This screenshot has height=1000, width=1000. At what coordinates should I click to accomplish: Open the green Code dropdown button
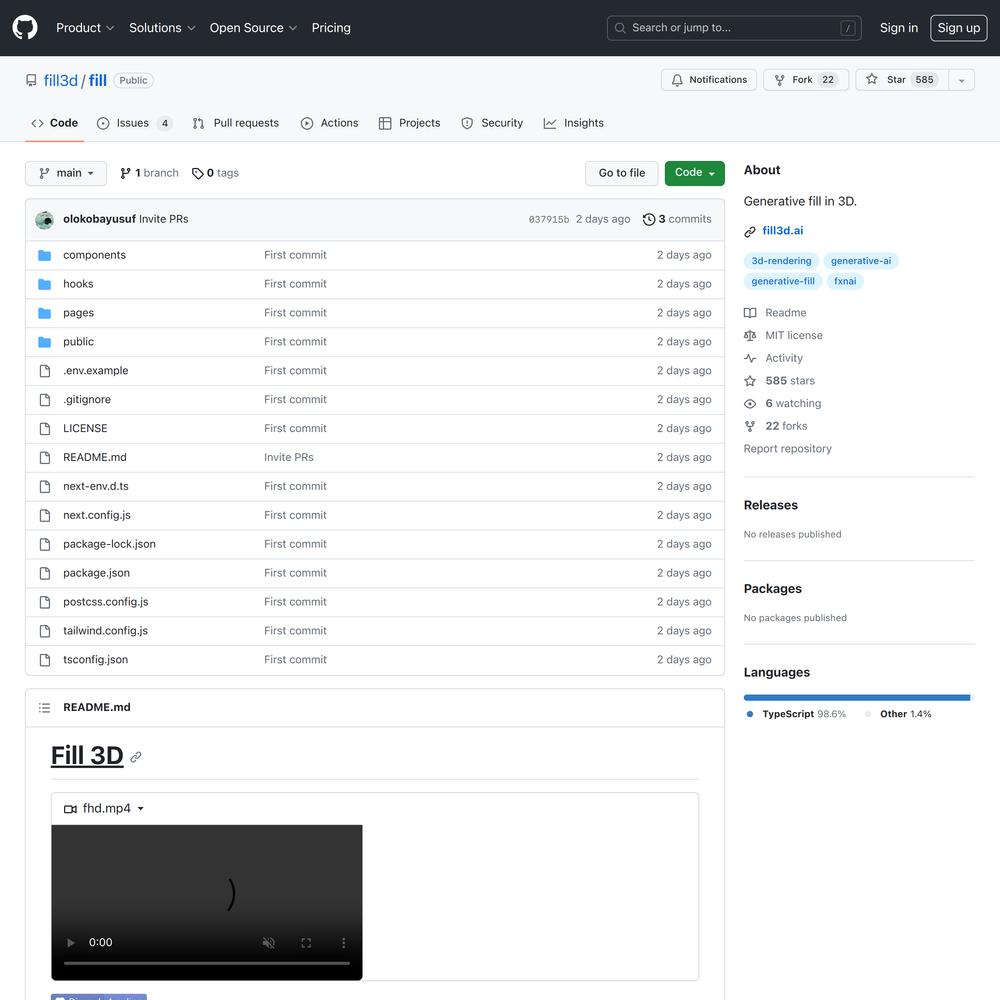pyautogui.click(x=695, y=173)
